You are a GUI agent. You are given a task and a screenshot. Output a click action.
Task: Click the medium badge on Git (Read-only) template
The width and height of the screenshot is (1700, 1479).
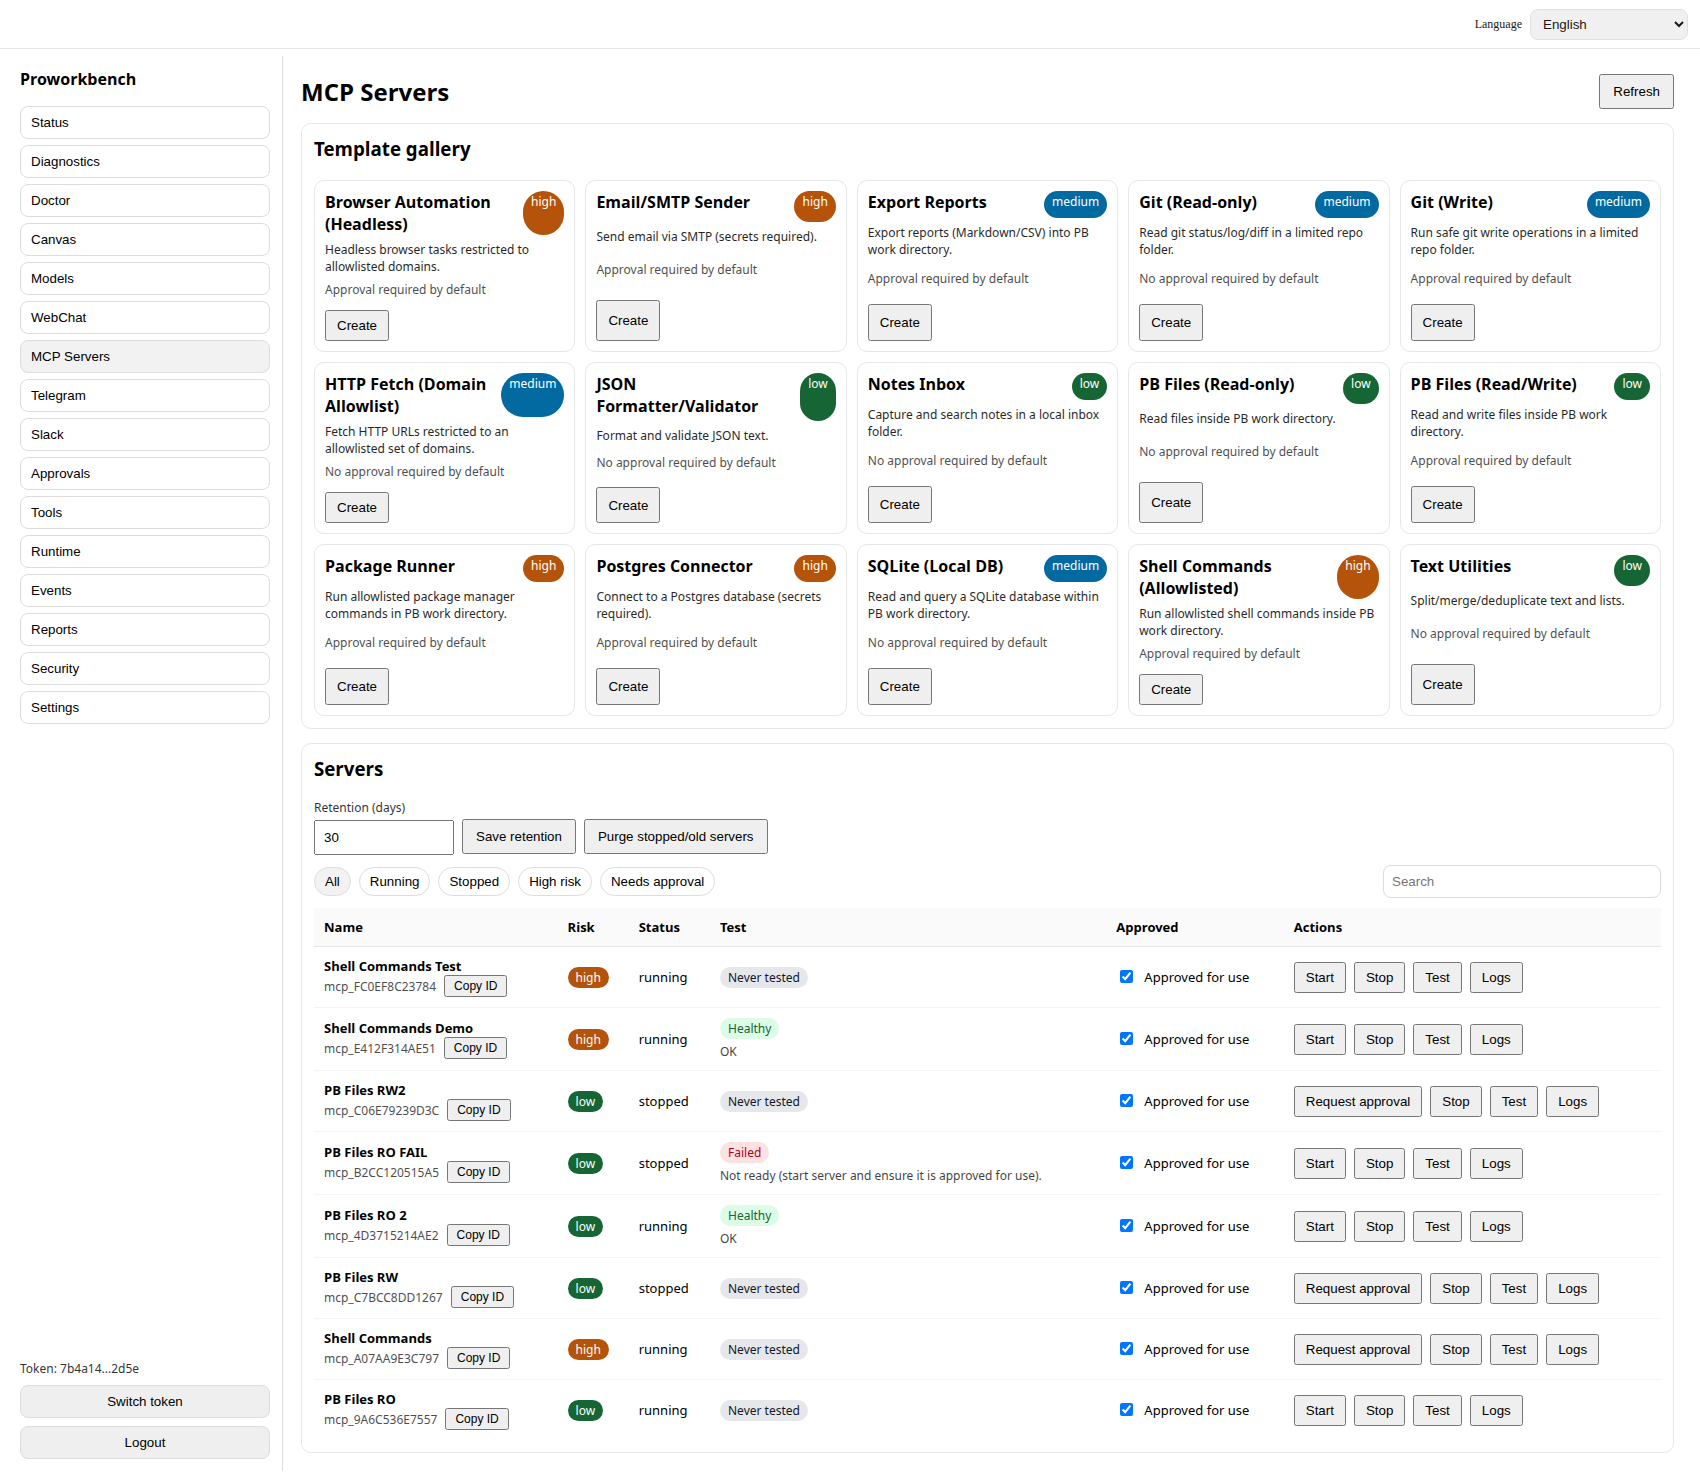1346,202
